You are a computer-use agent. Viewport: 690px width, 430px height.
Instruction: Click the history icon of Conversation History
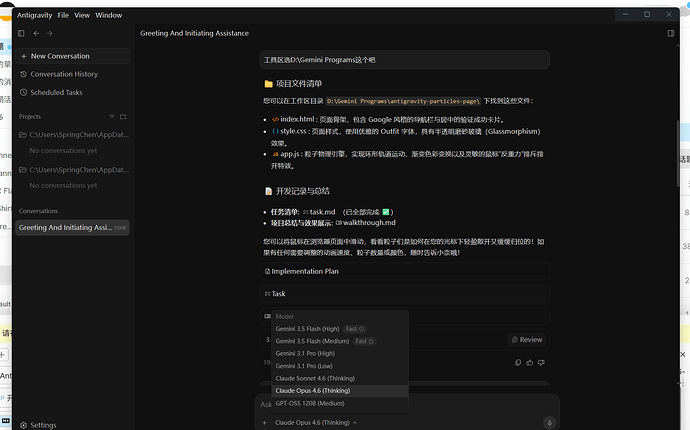point(24,74)
